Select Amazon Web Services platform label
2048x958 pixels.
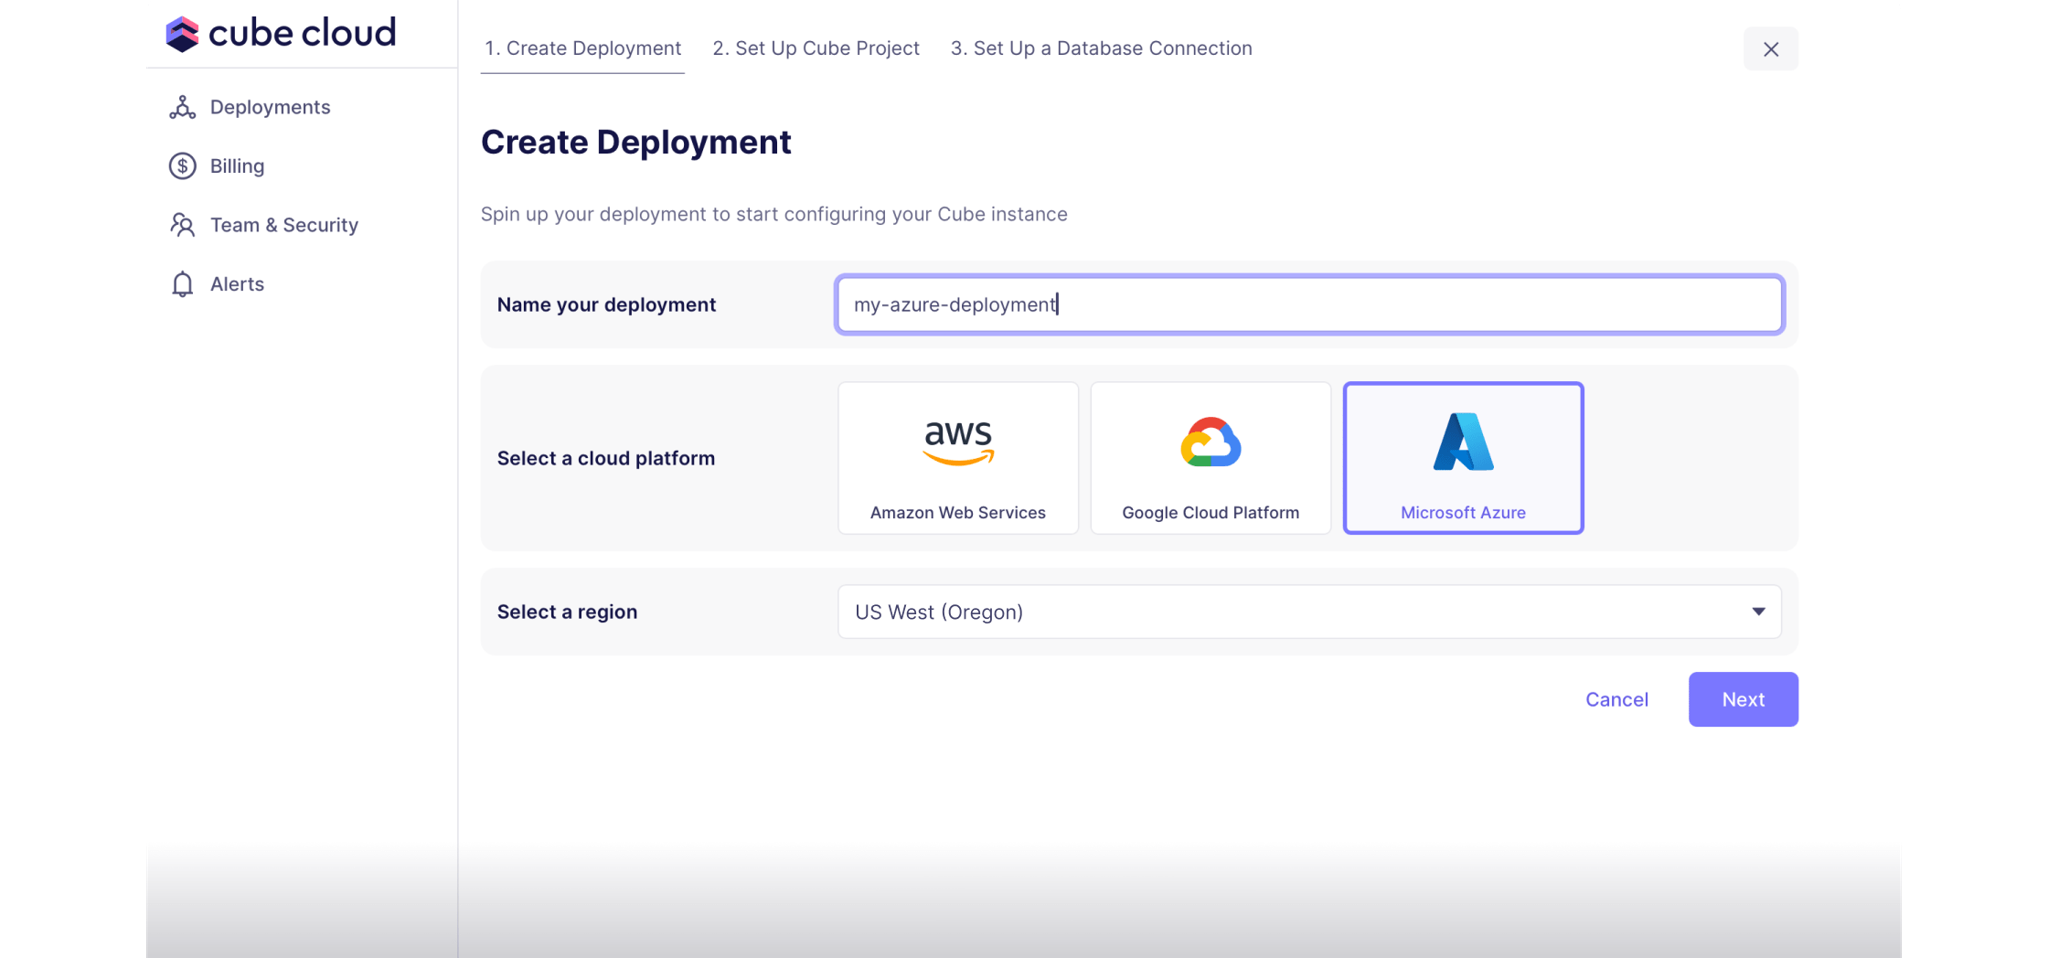click(958, 513)
